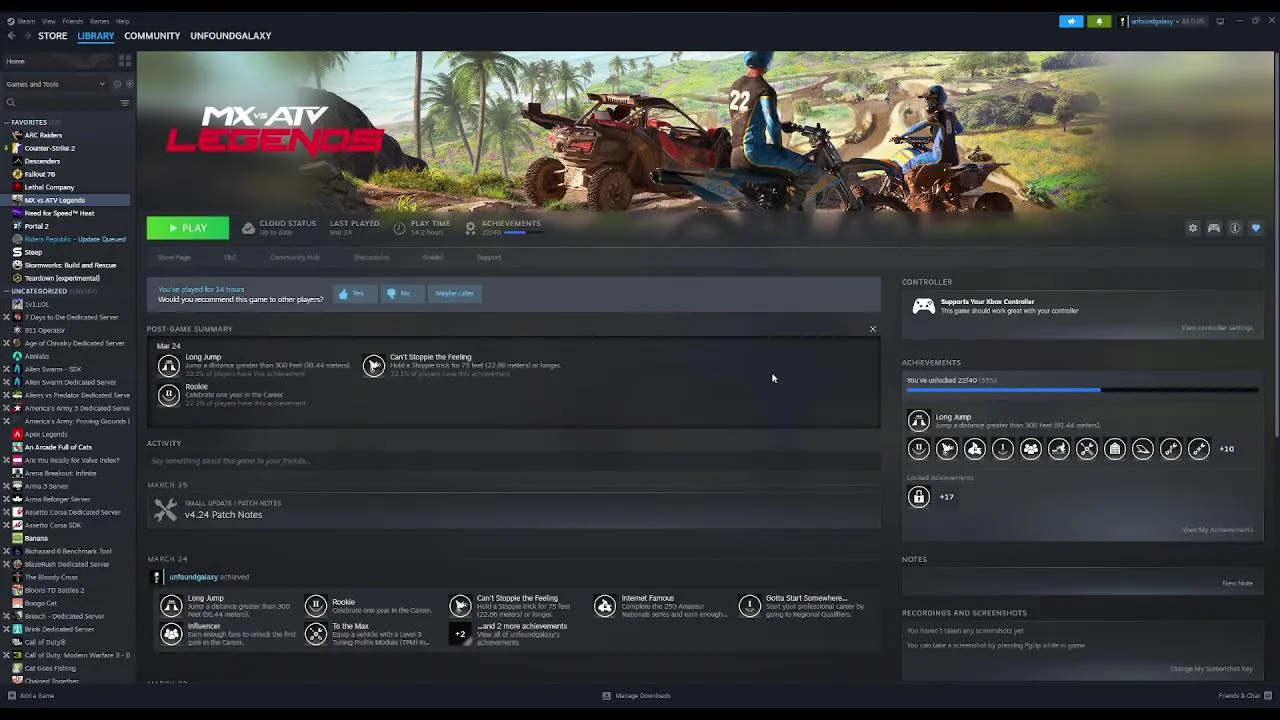Open the View menu
The image size is (1280, 720).
point(48,21)
